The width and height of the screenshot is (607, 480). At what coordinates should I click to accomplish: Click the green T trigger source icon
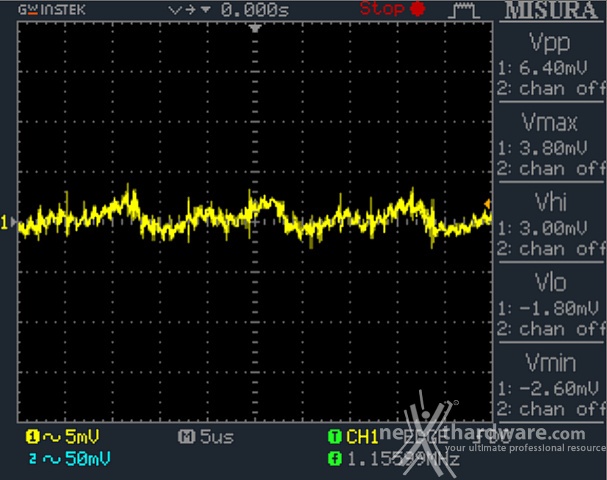335,437
